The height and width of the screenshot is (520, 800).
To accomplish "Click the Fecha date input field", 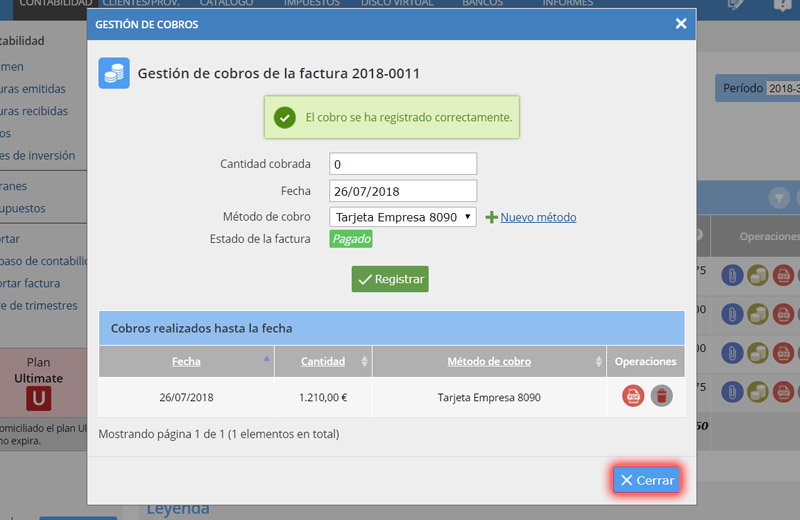I will pos(403,191).
